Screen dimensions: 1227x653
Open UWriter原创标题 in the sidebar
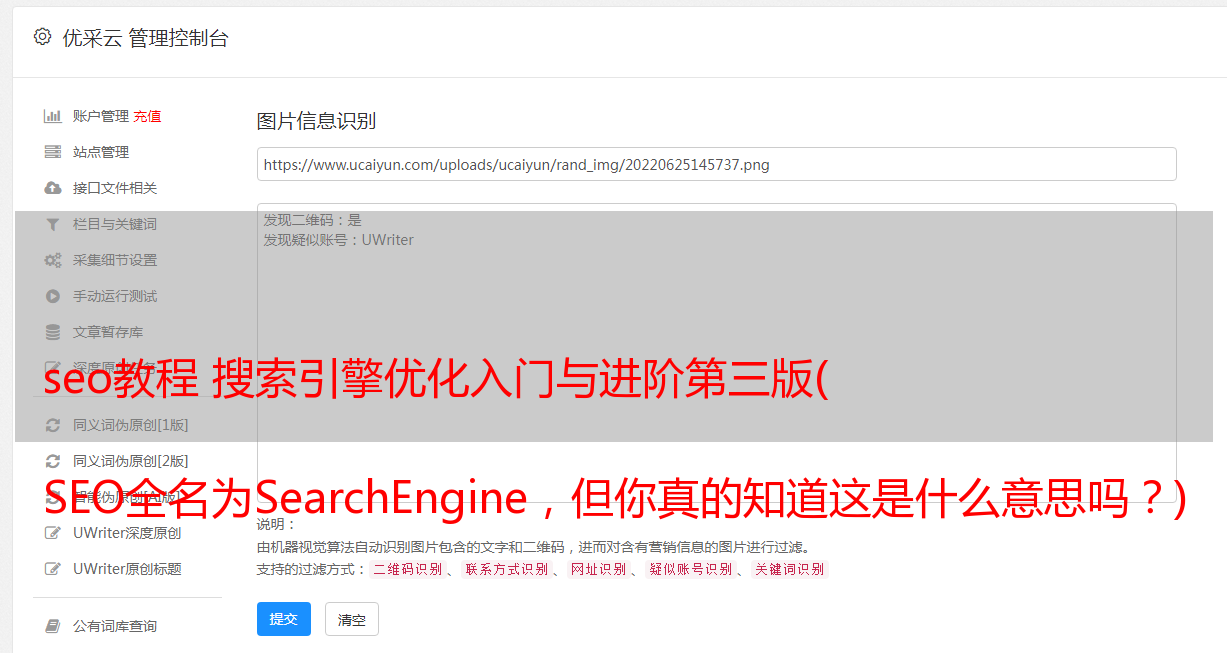pos(127,569)
